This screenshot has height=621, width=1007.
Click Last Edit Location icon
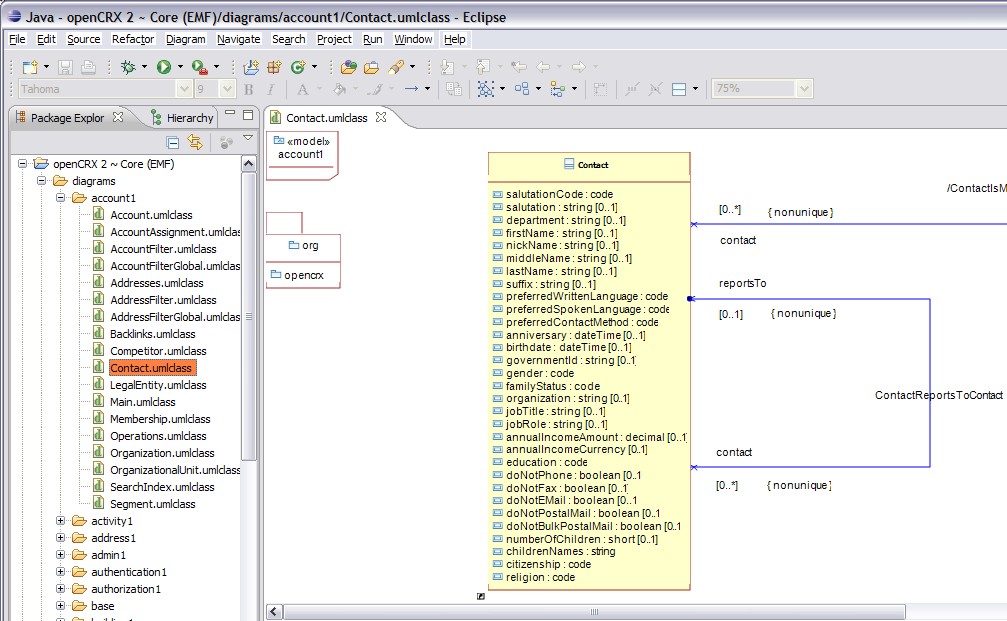click(x=518, y=67)
